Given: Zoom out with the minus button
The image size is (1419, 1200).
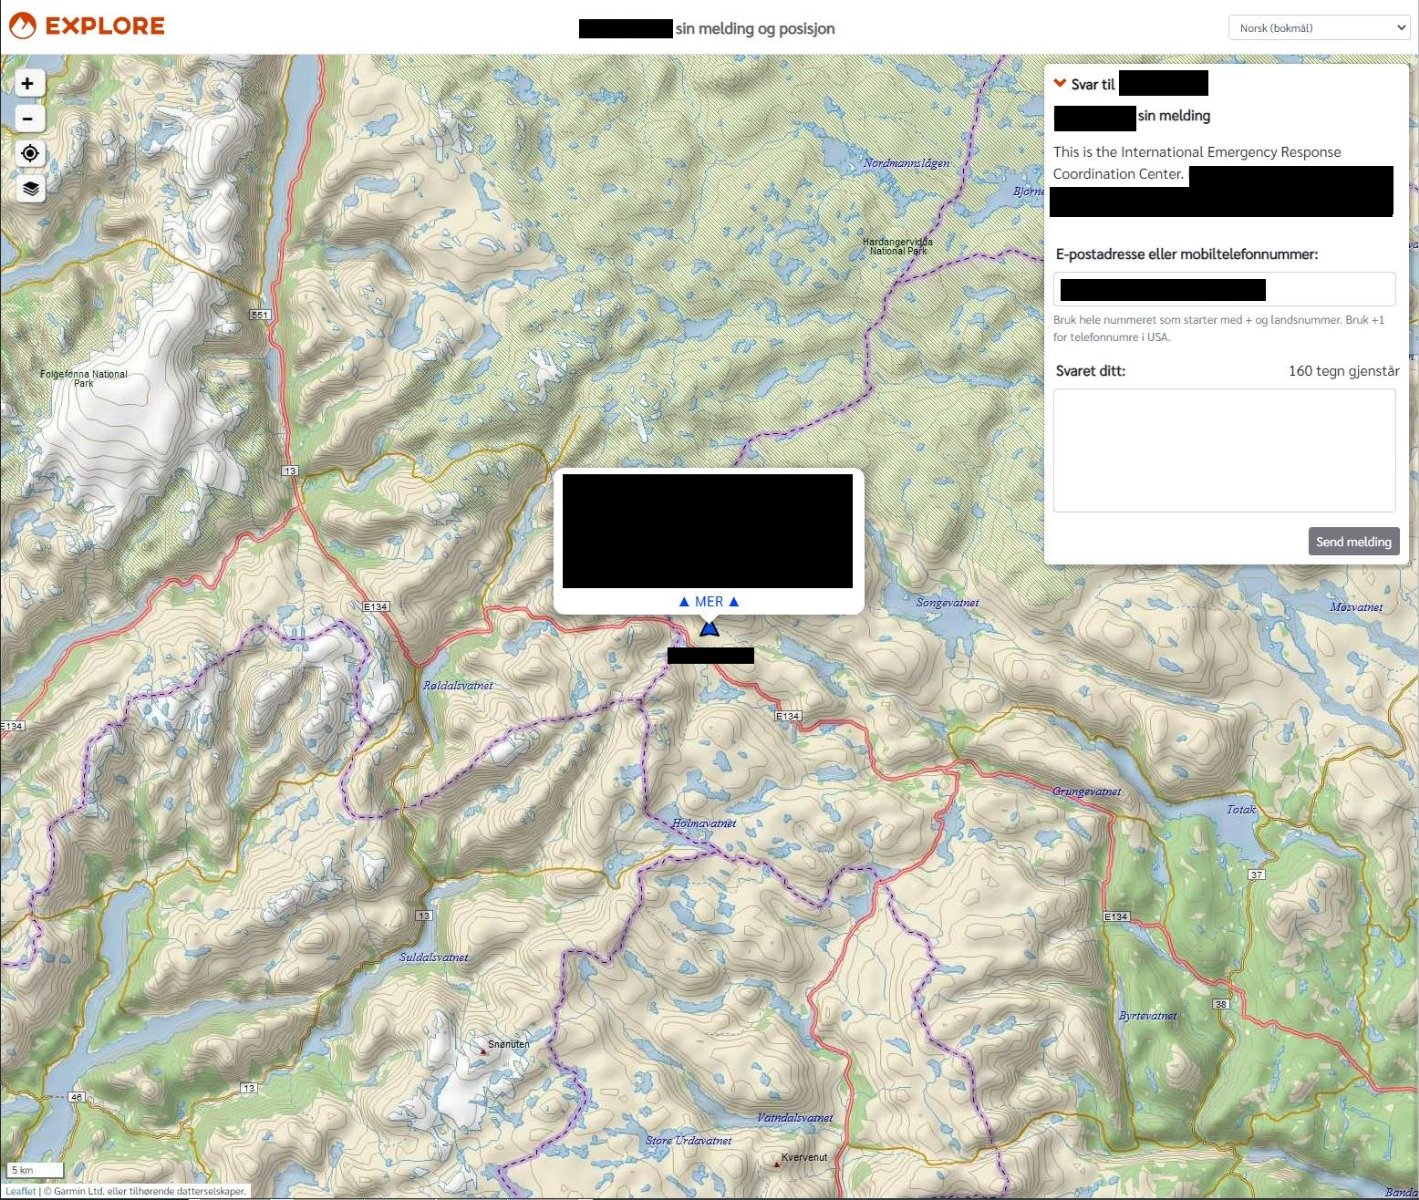Looking at the screenshot, I should tap(28, 119).
